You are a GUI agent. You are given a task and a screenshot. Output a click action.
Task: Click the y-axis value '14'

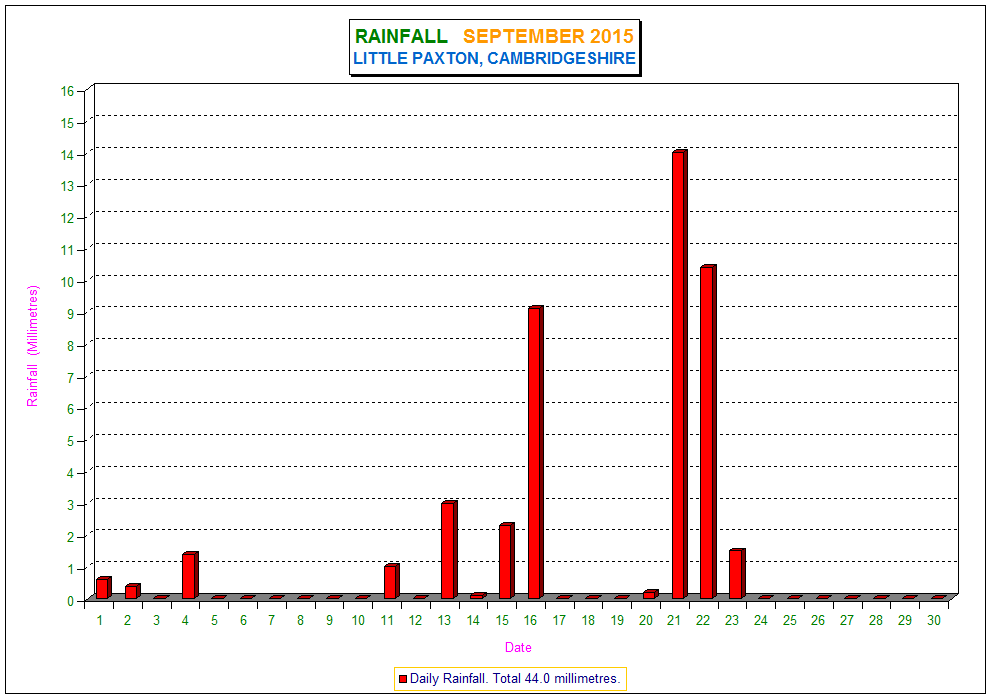pyautogui.click(x=68, y=155)
